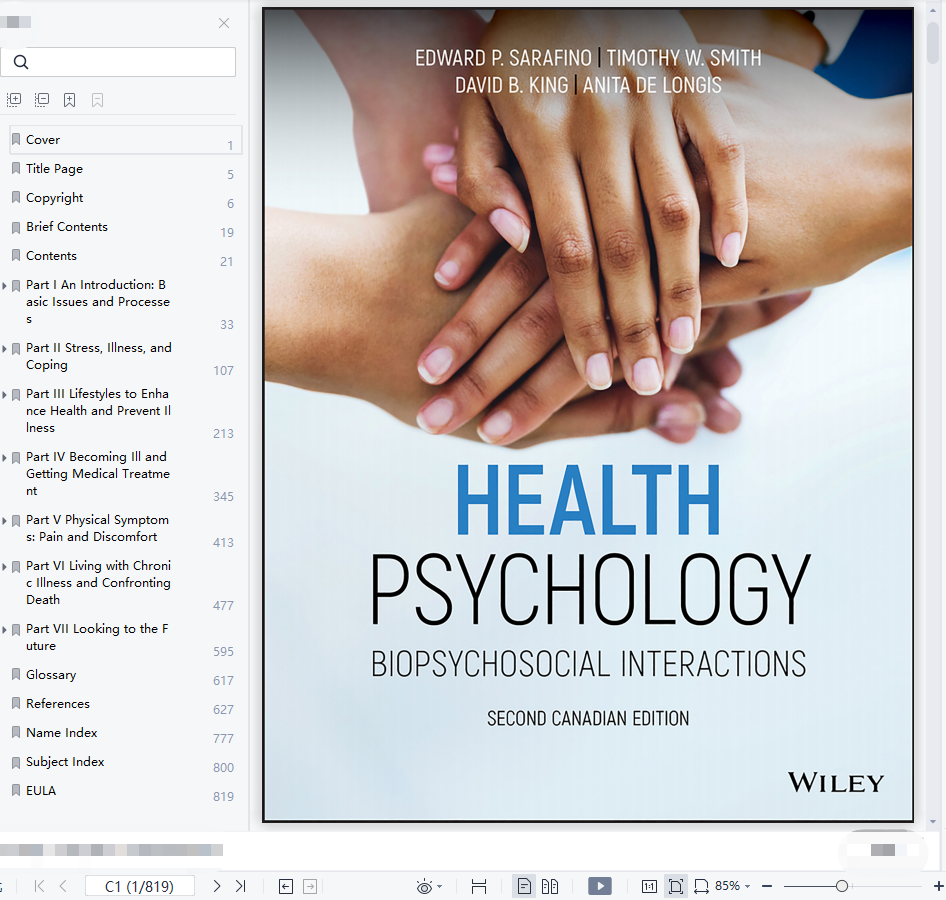946x900 pixels.
Task: Click the bookmark icon beside Name Index
Action: [16, 733]
